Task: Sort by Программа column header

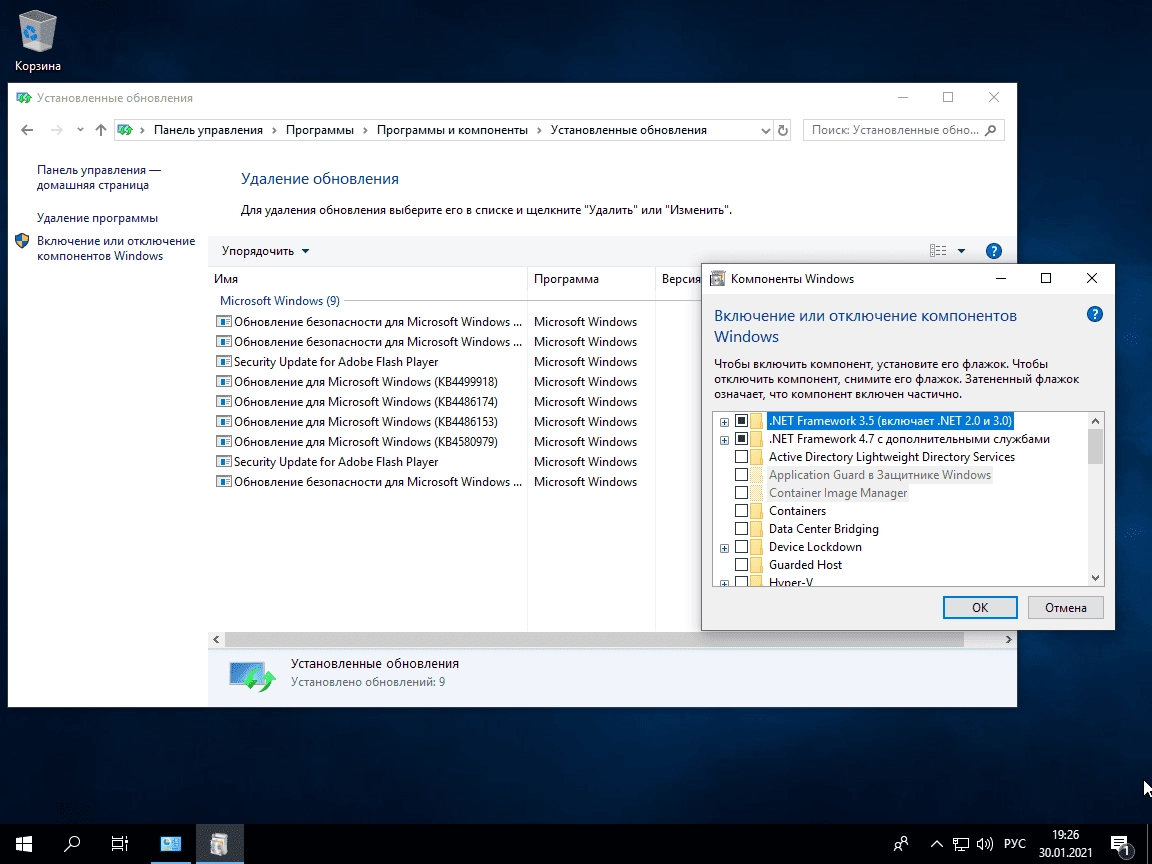Action: (x=591, y=279)
